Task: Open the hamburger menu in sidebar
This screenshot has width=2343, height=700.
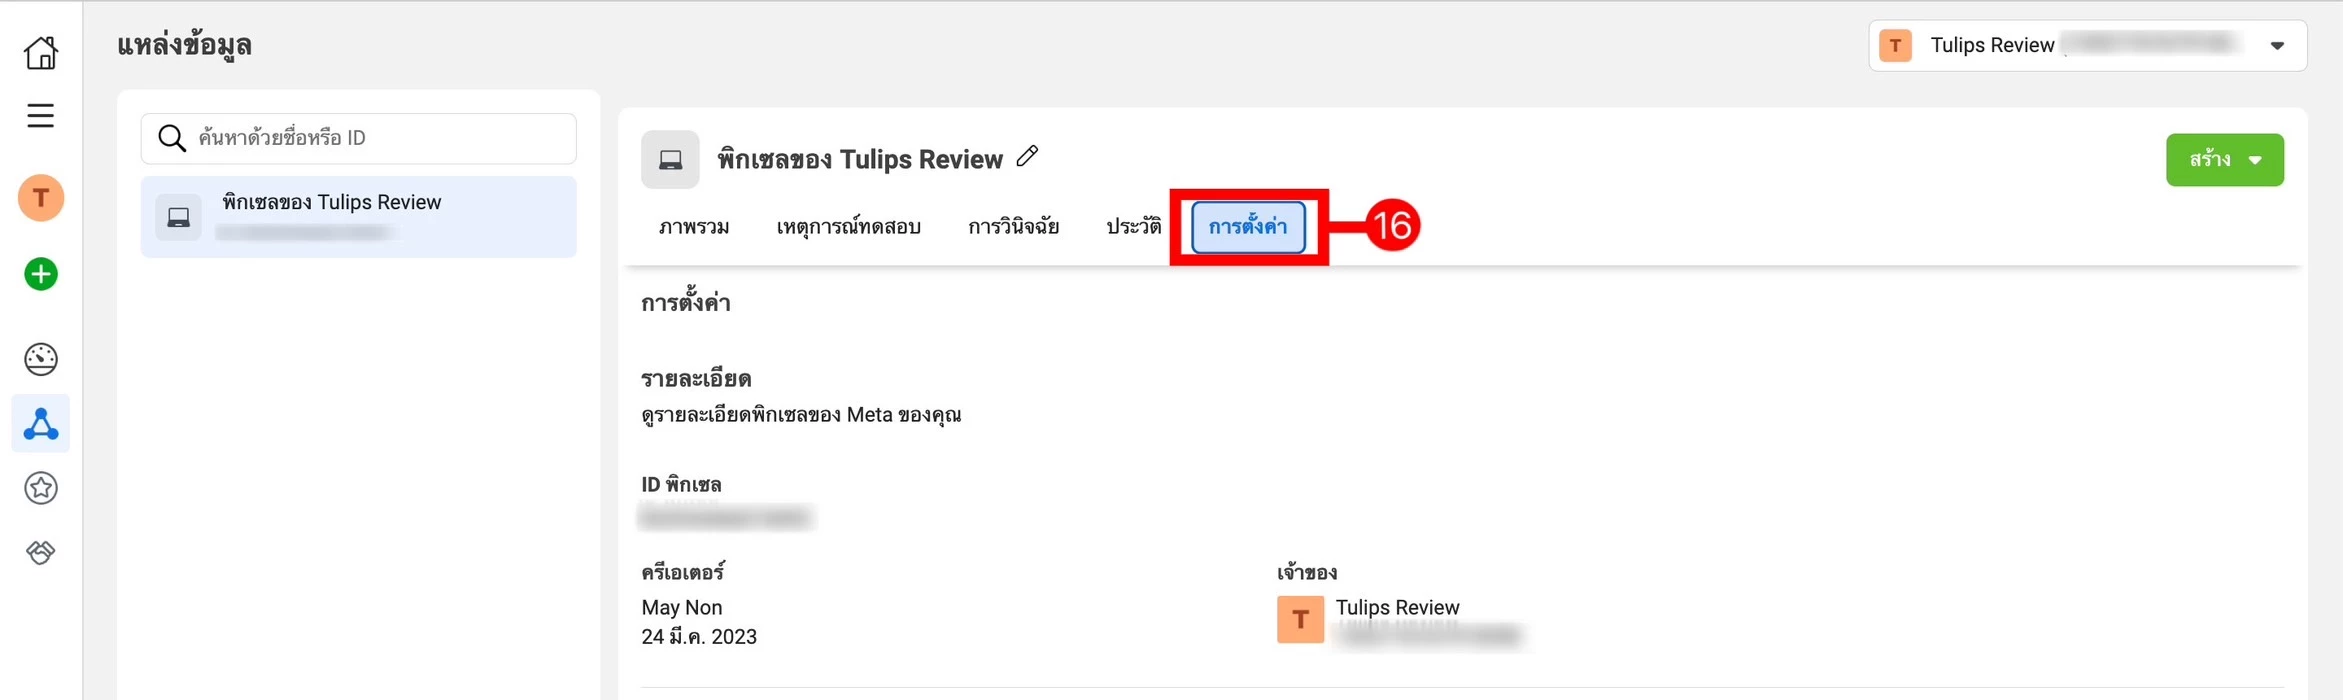Action: click(40, 116)
